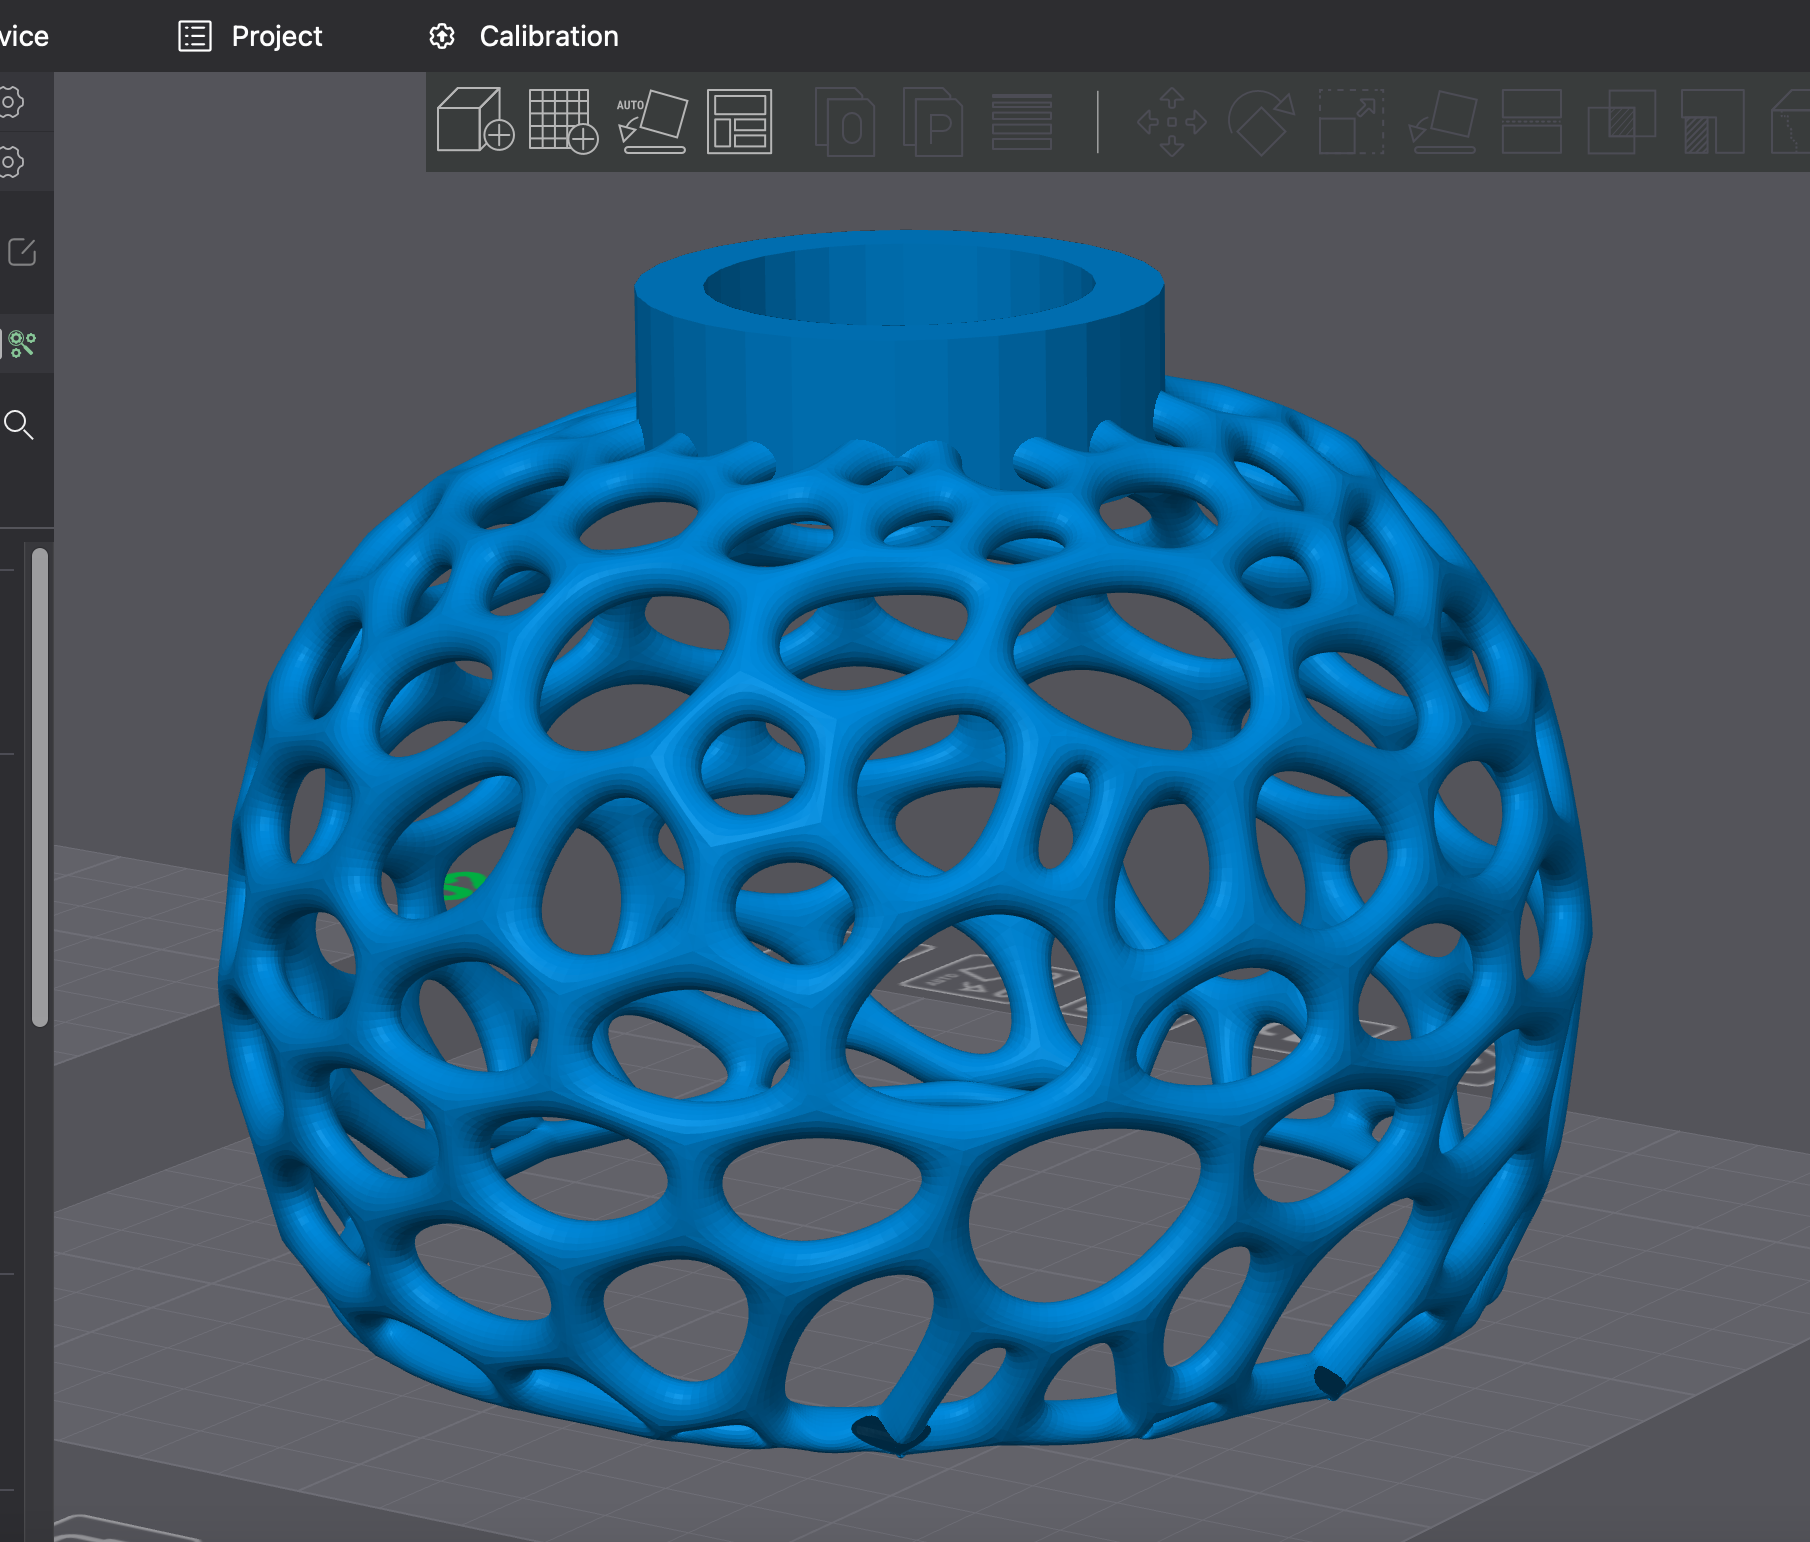Select the Support painting tool icon

1712,121
